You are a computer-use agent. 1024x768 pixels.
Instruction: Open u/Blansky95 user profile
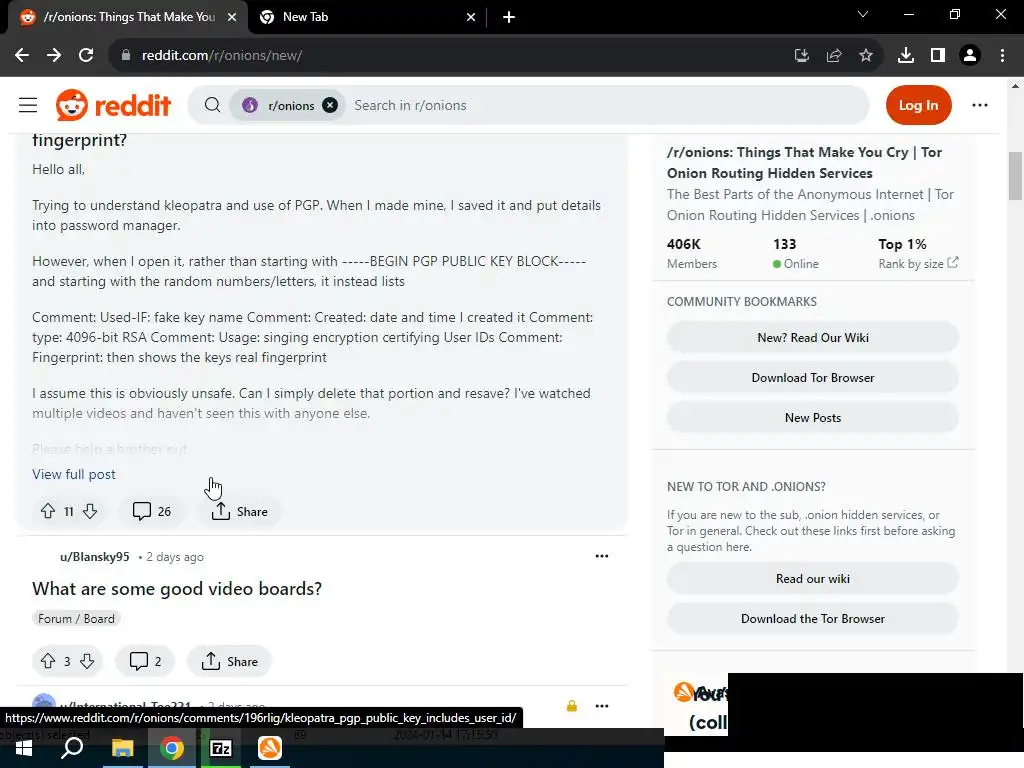[x=95, y=556]
